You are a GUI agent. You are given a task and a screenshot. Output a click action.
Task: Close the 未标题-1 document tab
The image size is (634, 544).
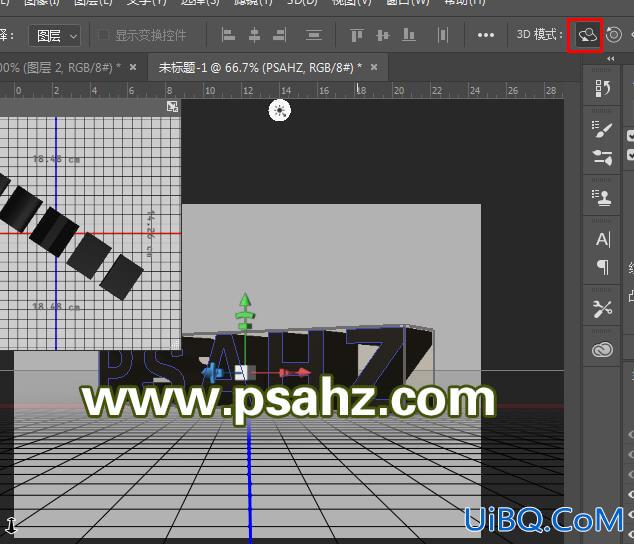tap(374, 67)
